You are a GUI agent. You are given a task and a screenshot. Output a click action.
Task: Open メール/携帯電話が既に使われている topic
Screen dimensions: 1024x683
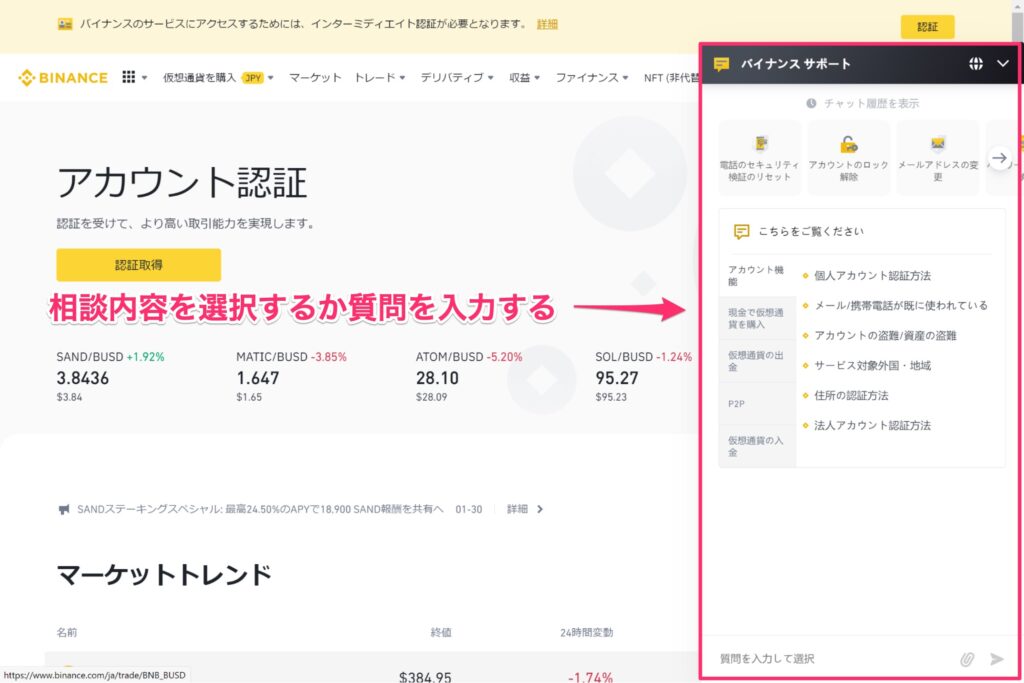click(901, 306)
